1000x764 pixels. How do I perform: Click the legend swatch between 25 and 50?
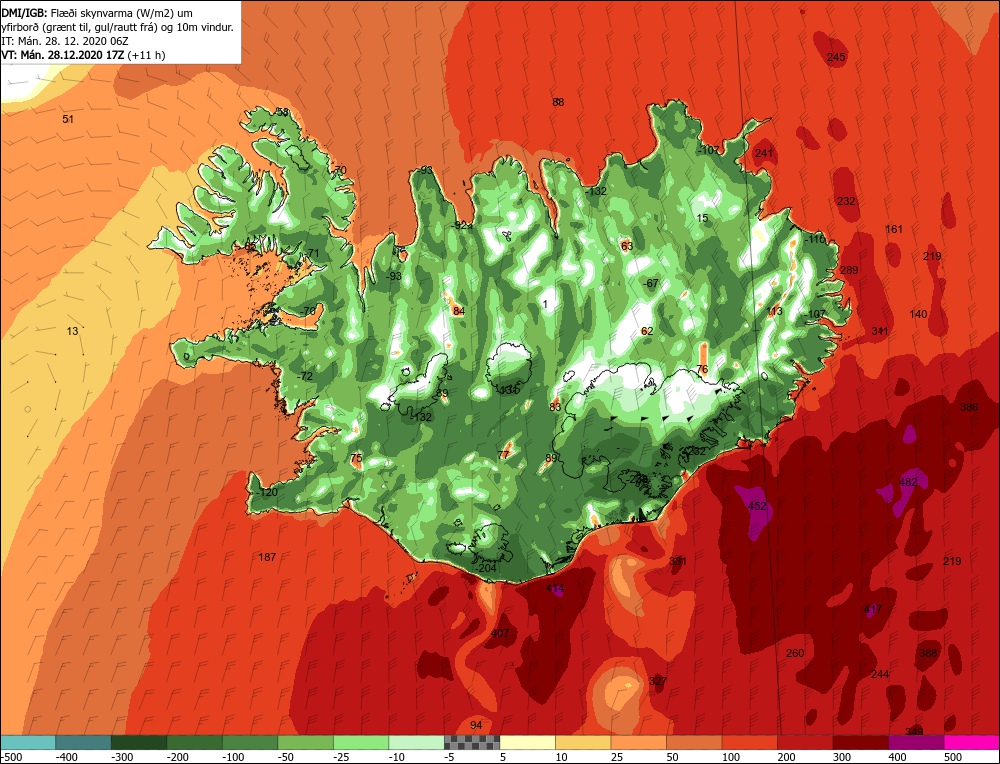click(638, 742)
